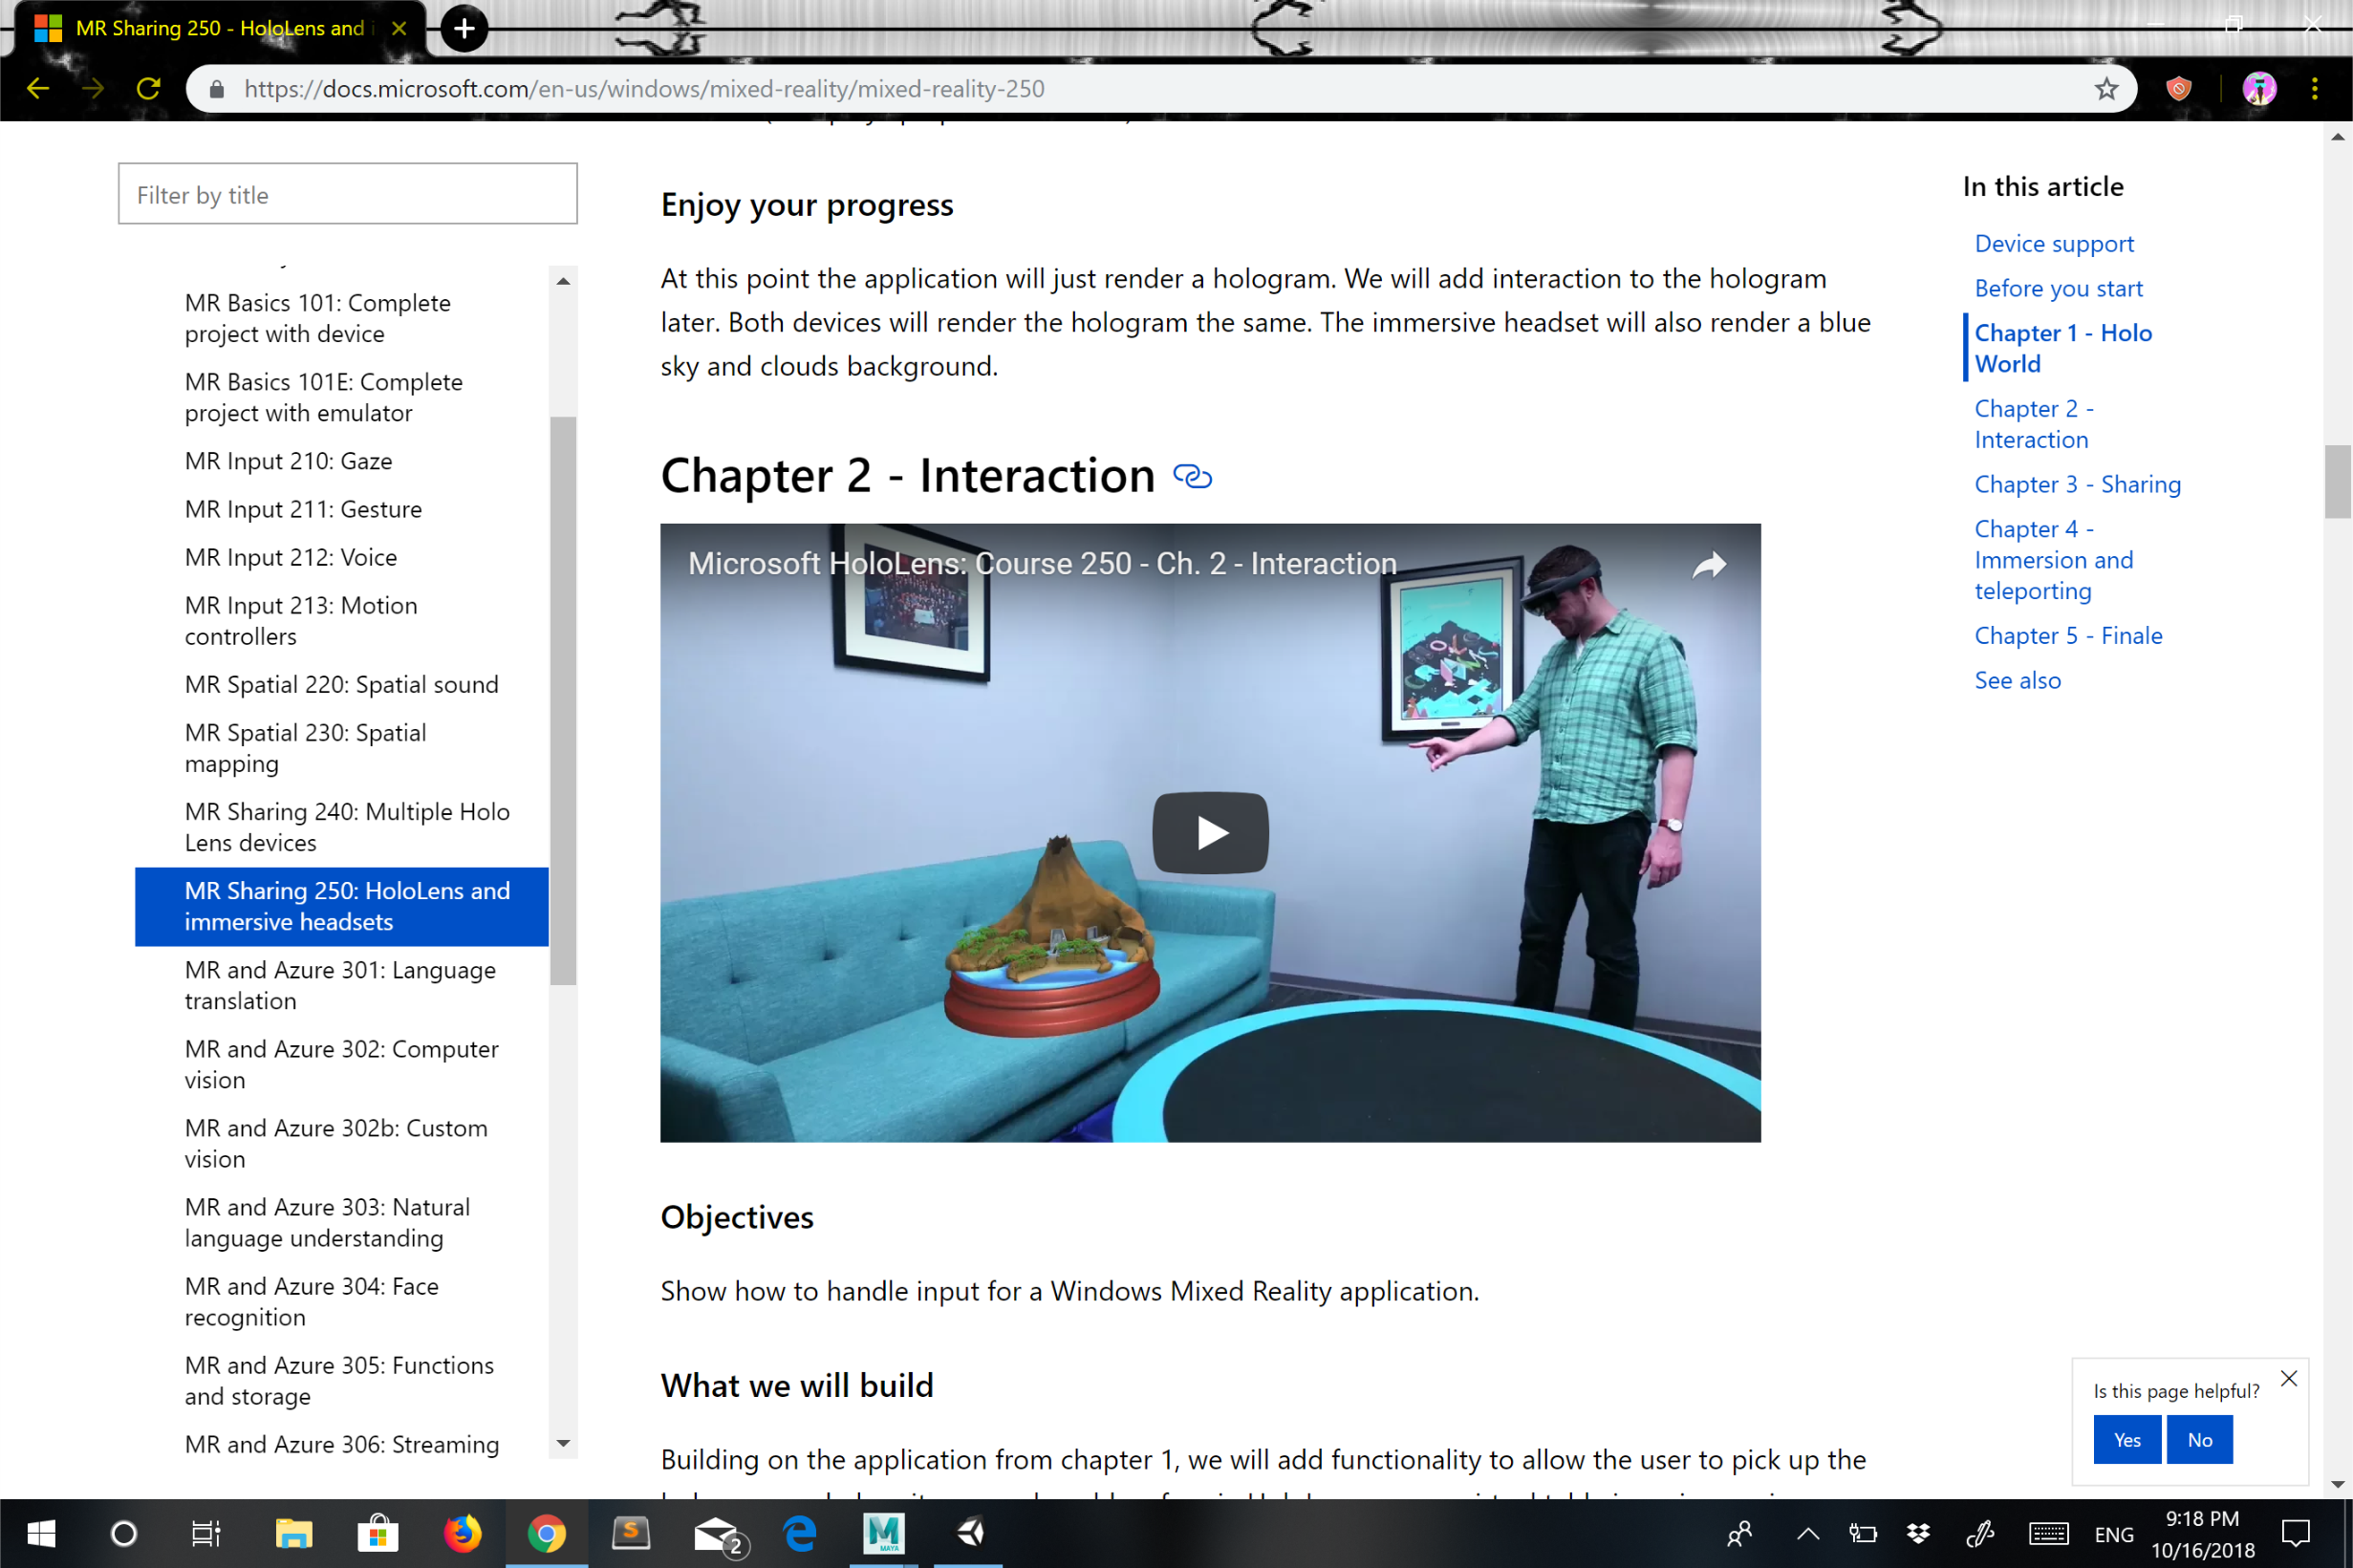Open Unity from the taskbar

pos(969,1532)
